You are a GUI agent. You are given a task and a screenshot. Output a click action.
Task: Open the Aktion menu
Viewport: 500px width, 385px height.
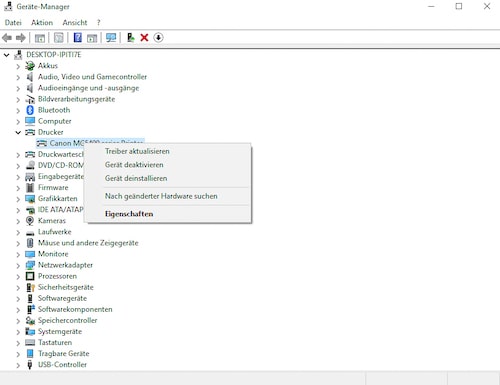[x=42, y=23]
